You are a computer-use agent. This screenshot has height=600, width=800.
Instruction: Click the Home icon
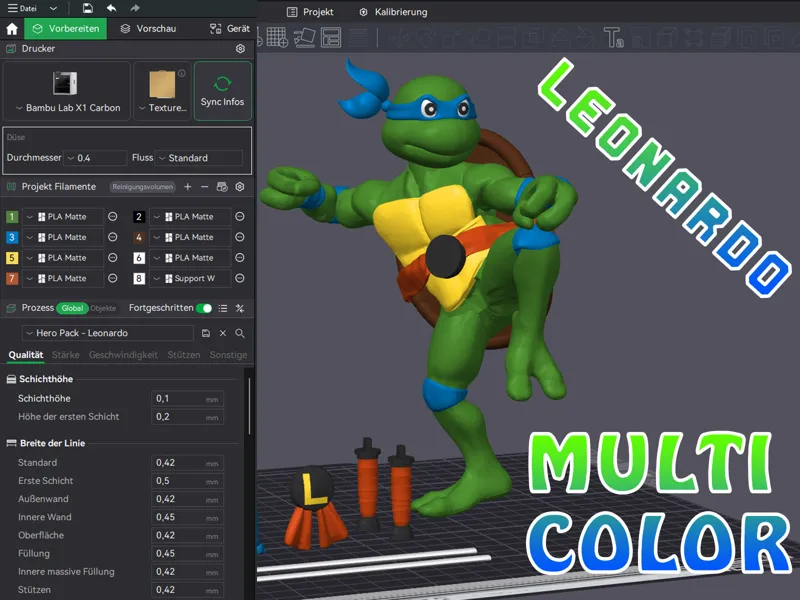12,29
